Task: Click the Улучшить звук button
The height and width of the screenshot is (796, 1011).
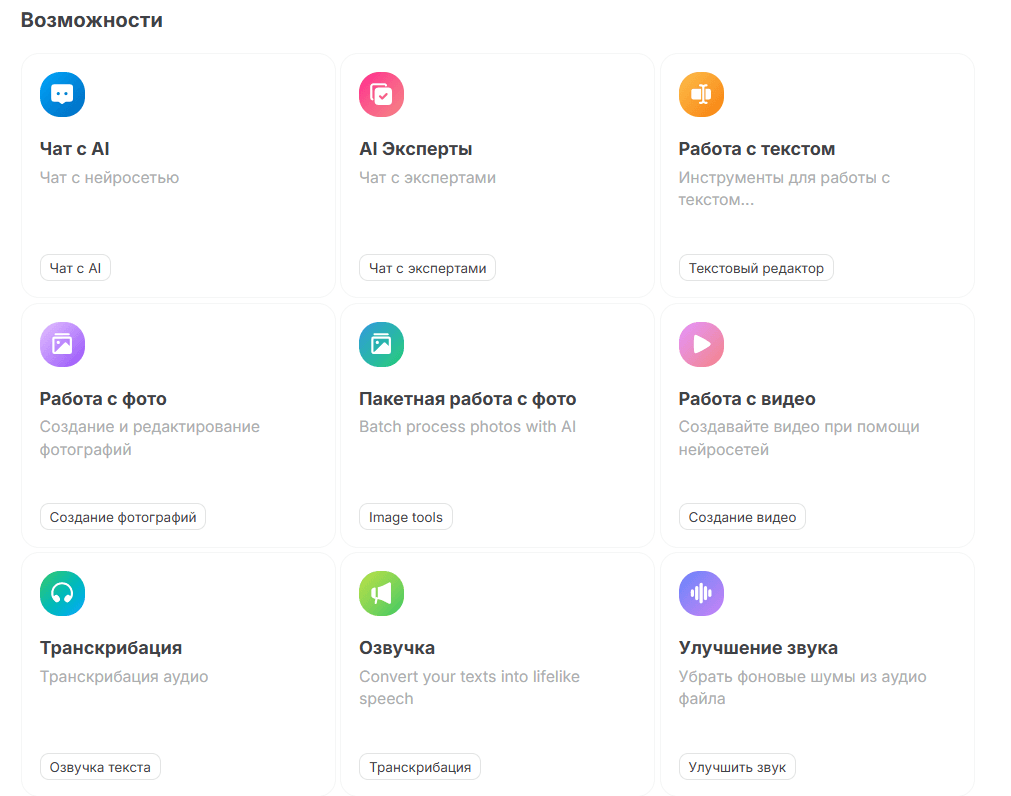Action: 737,767
